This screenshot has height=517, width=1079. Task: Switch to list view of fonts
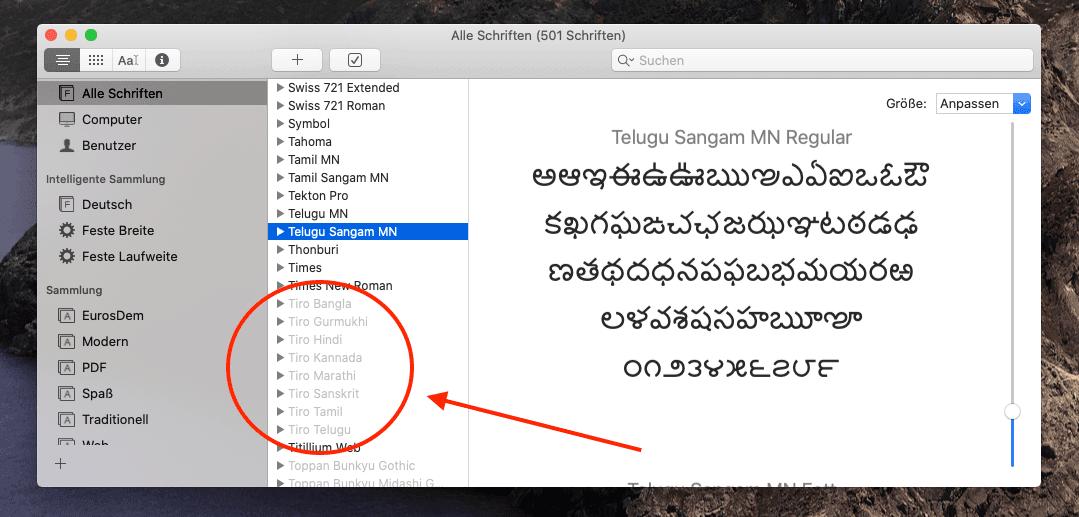[x=62, y=60]
